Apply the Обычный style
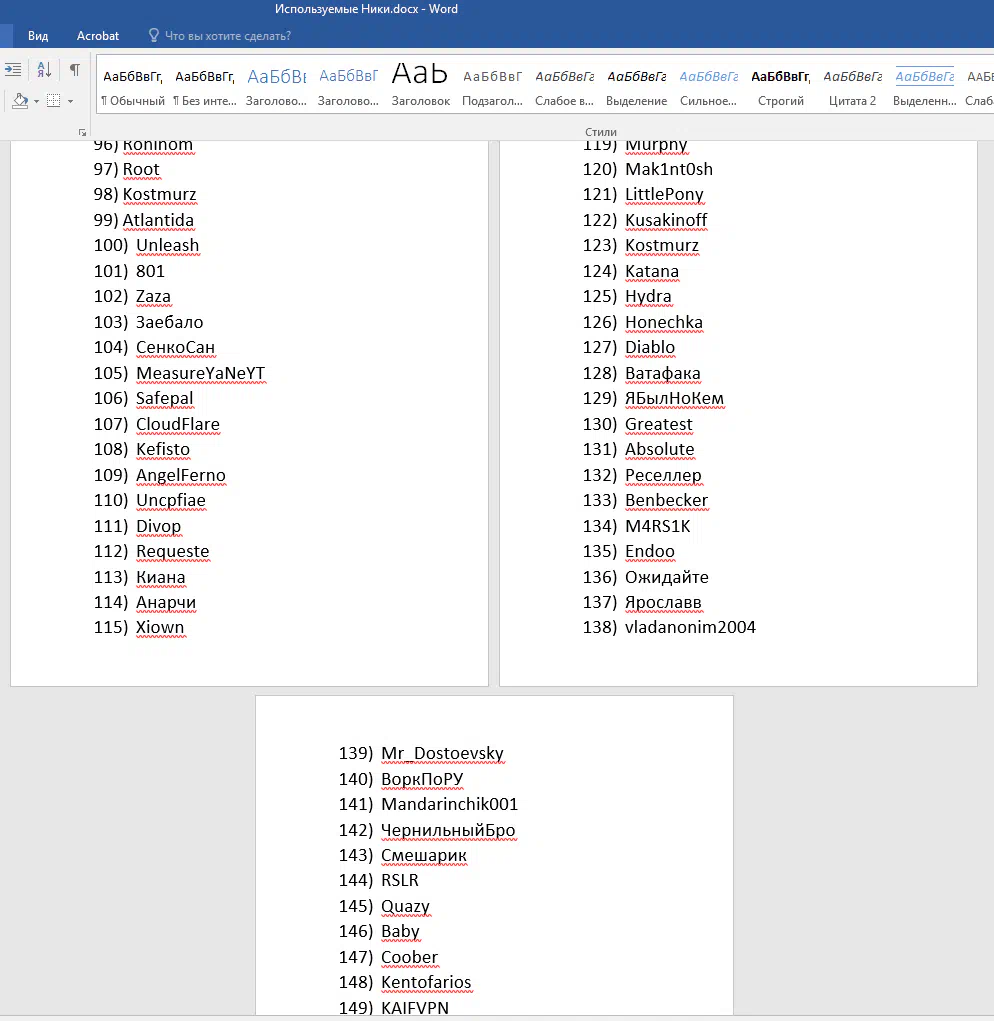This screenshot has width=994, height=1021. 133,85
